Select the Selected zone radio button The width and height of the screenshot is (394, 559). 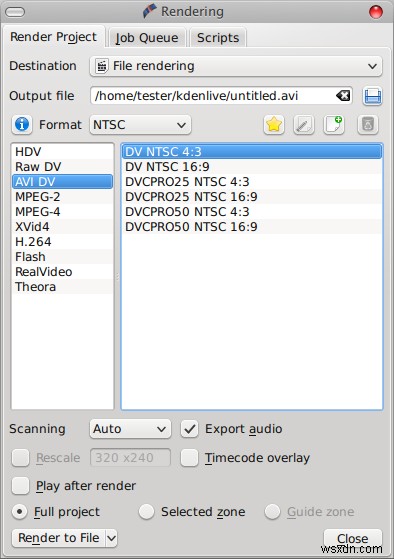coord(147,512)
